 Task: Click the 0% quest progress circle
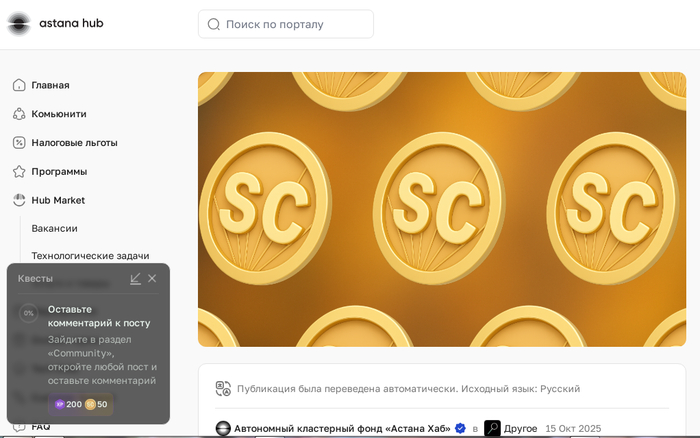click(x=29, y=313)
